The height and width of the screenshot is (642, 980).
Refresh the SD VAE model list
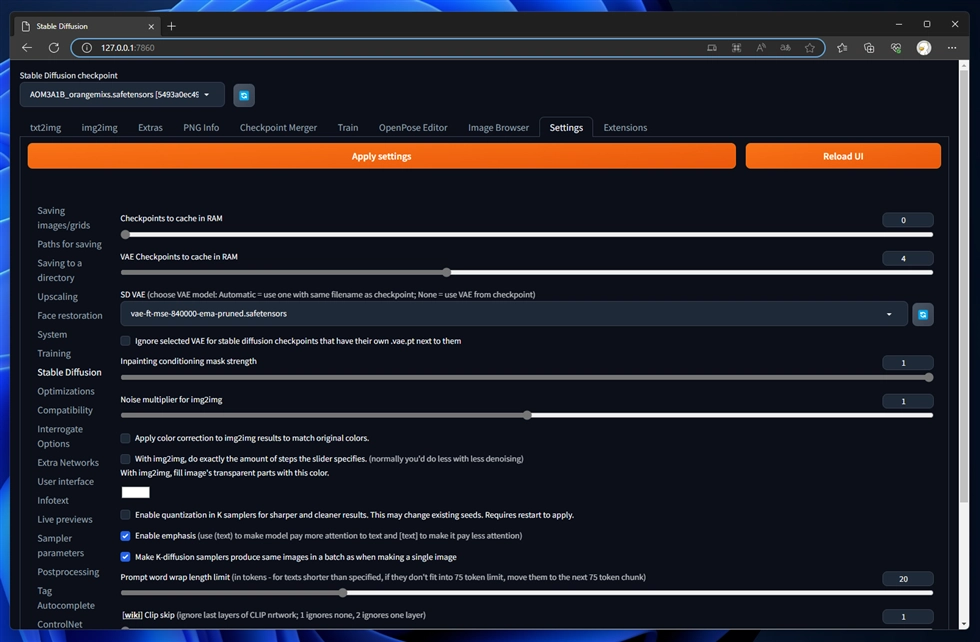922,314
